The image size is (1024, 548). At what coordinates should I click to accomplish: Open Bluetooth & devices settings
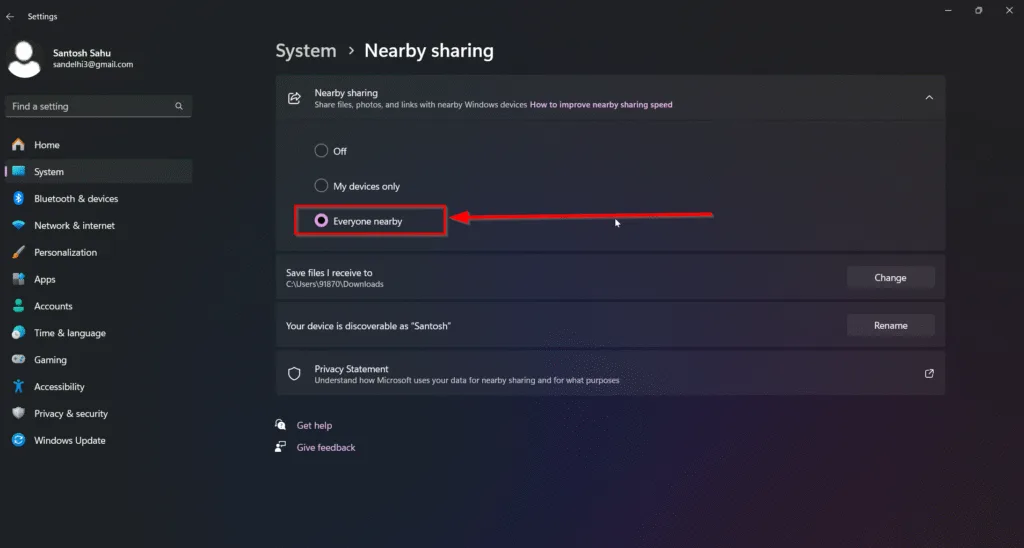click(x=98, y=198)
